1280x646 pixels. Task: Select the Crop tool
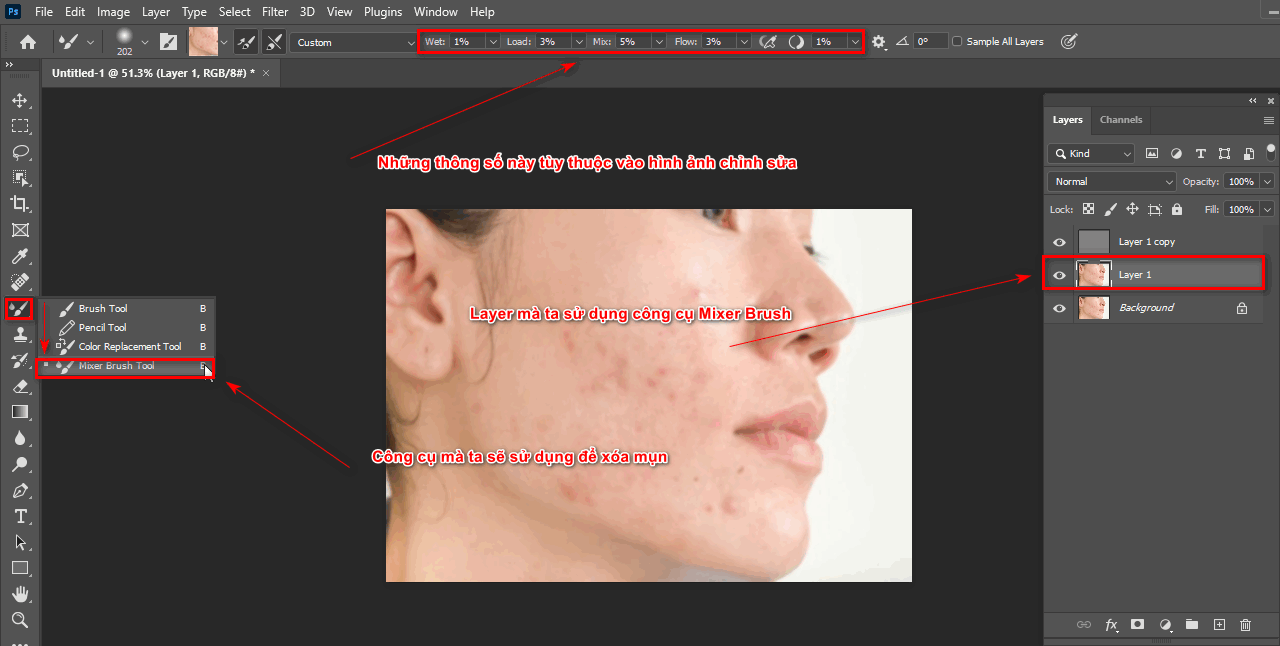20,204
